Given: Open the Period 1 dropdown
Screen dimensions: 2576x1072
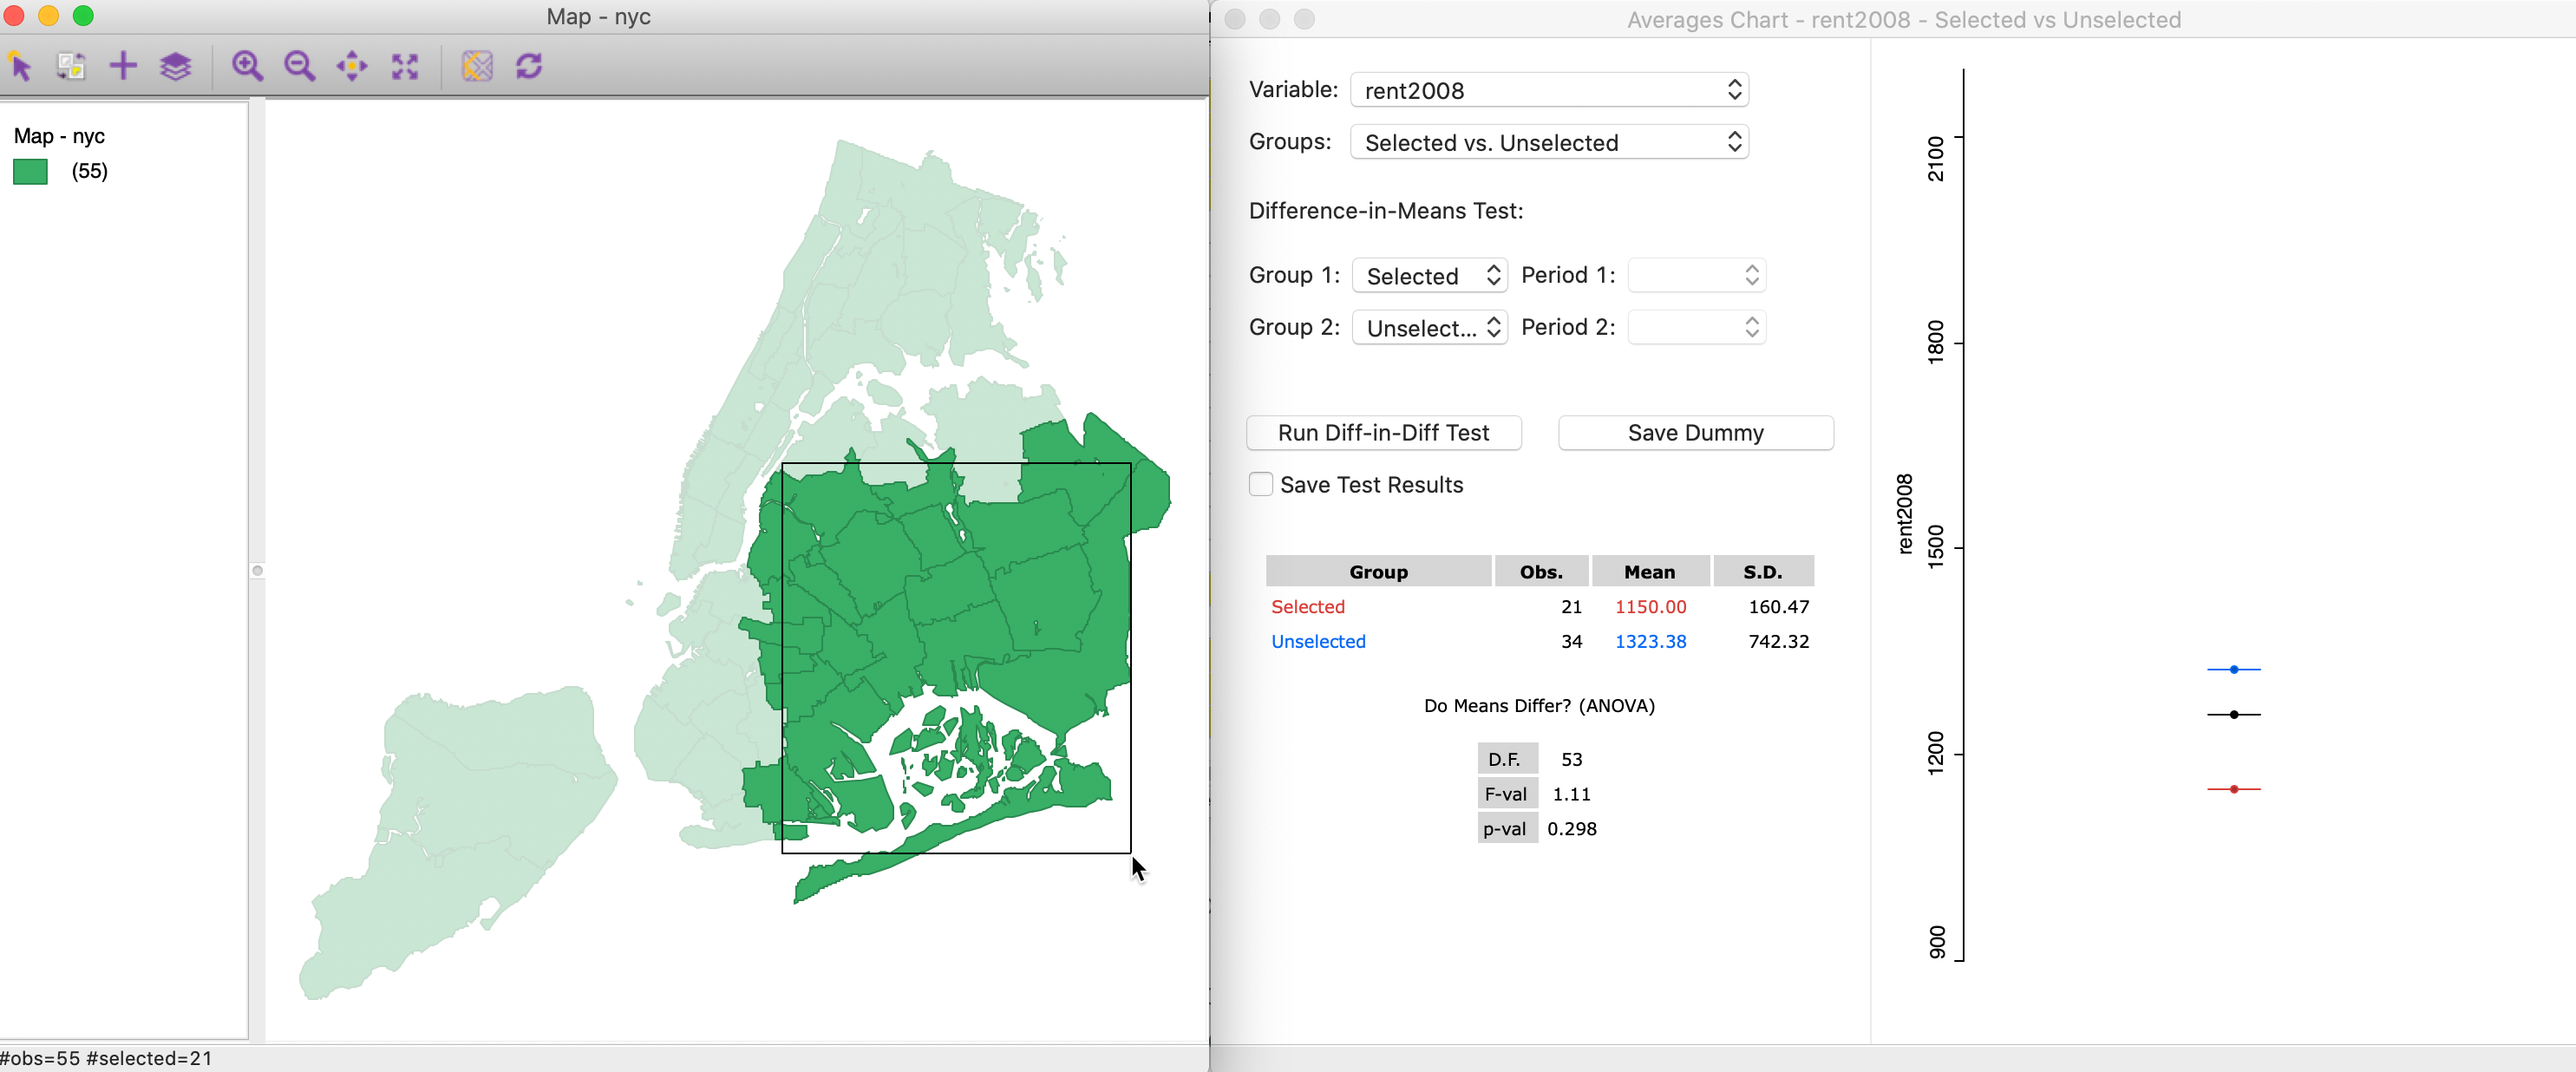Looking at the screenshot, I should pyautogui.click(x=1696, y=275).
